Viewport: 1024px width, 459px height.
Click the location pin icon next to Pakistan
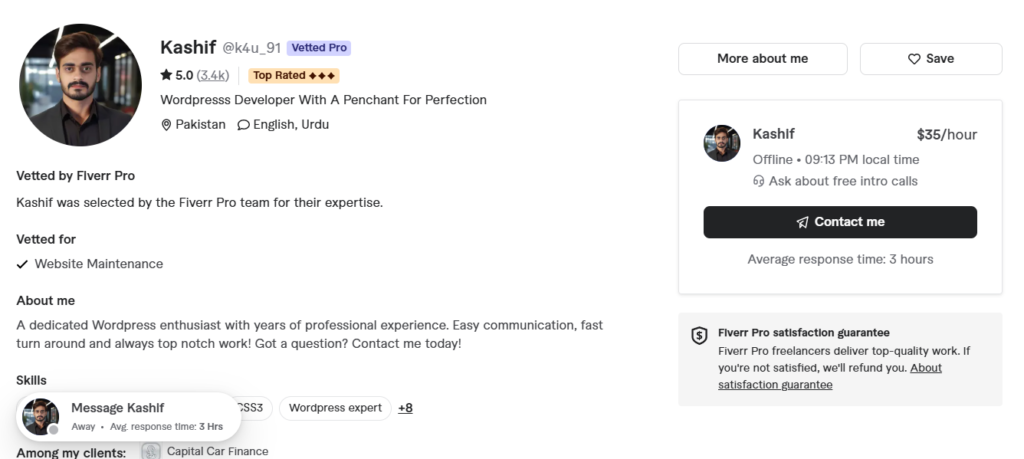coord(166,125)
